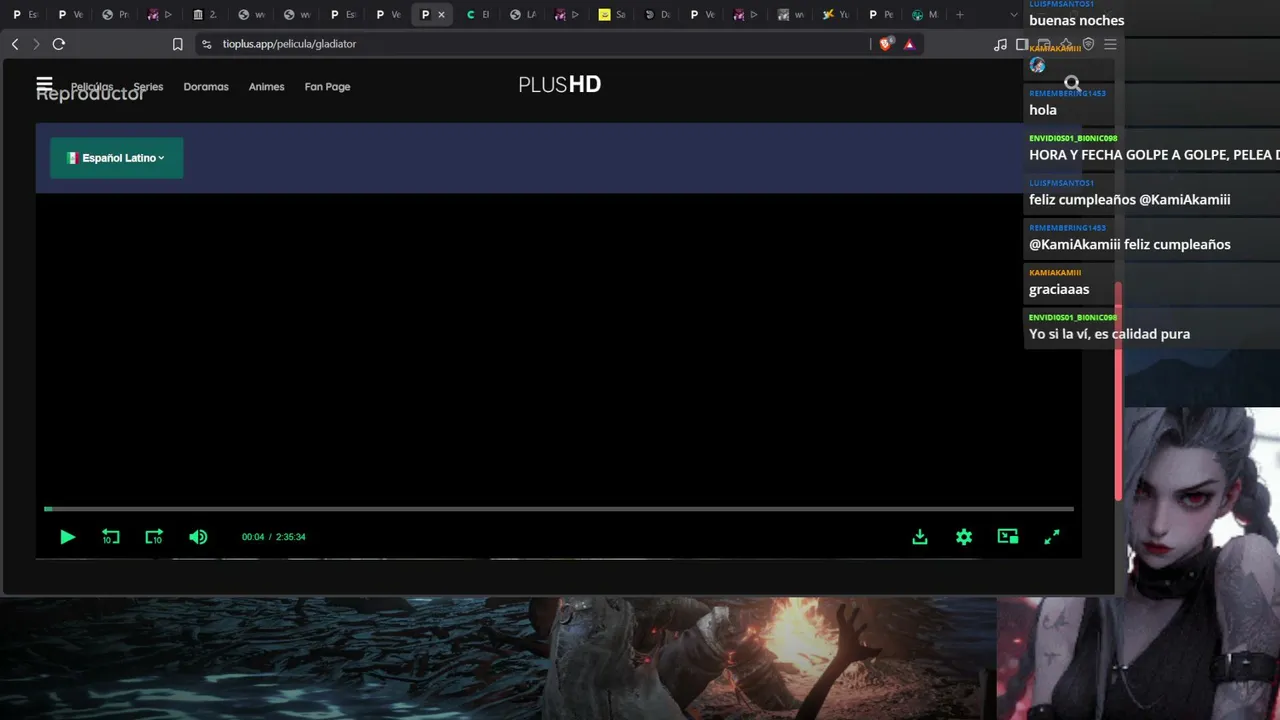1280x720 pixels.
Task: Go back in the browser
Action: 15,44
